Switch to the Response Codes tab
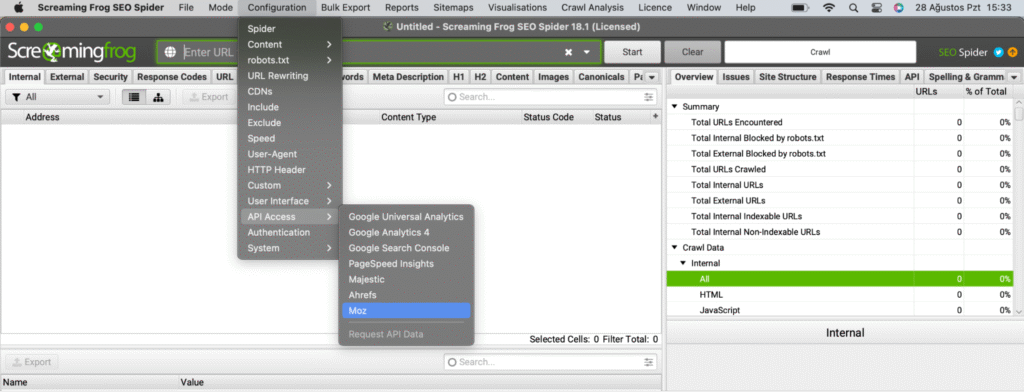1024x392 pixels. pyautogui.click(x=172, y=77)
